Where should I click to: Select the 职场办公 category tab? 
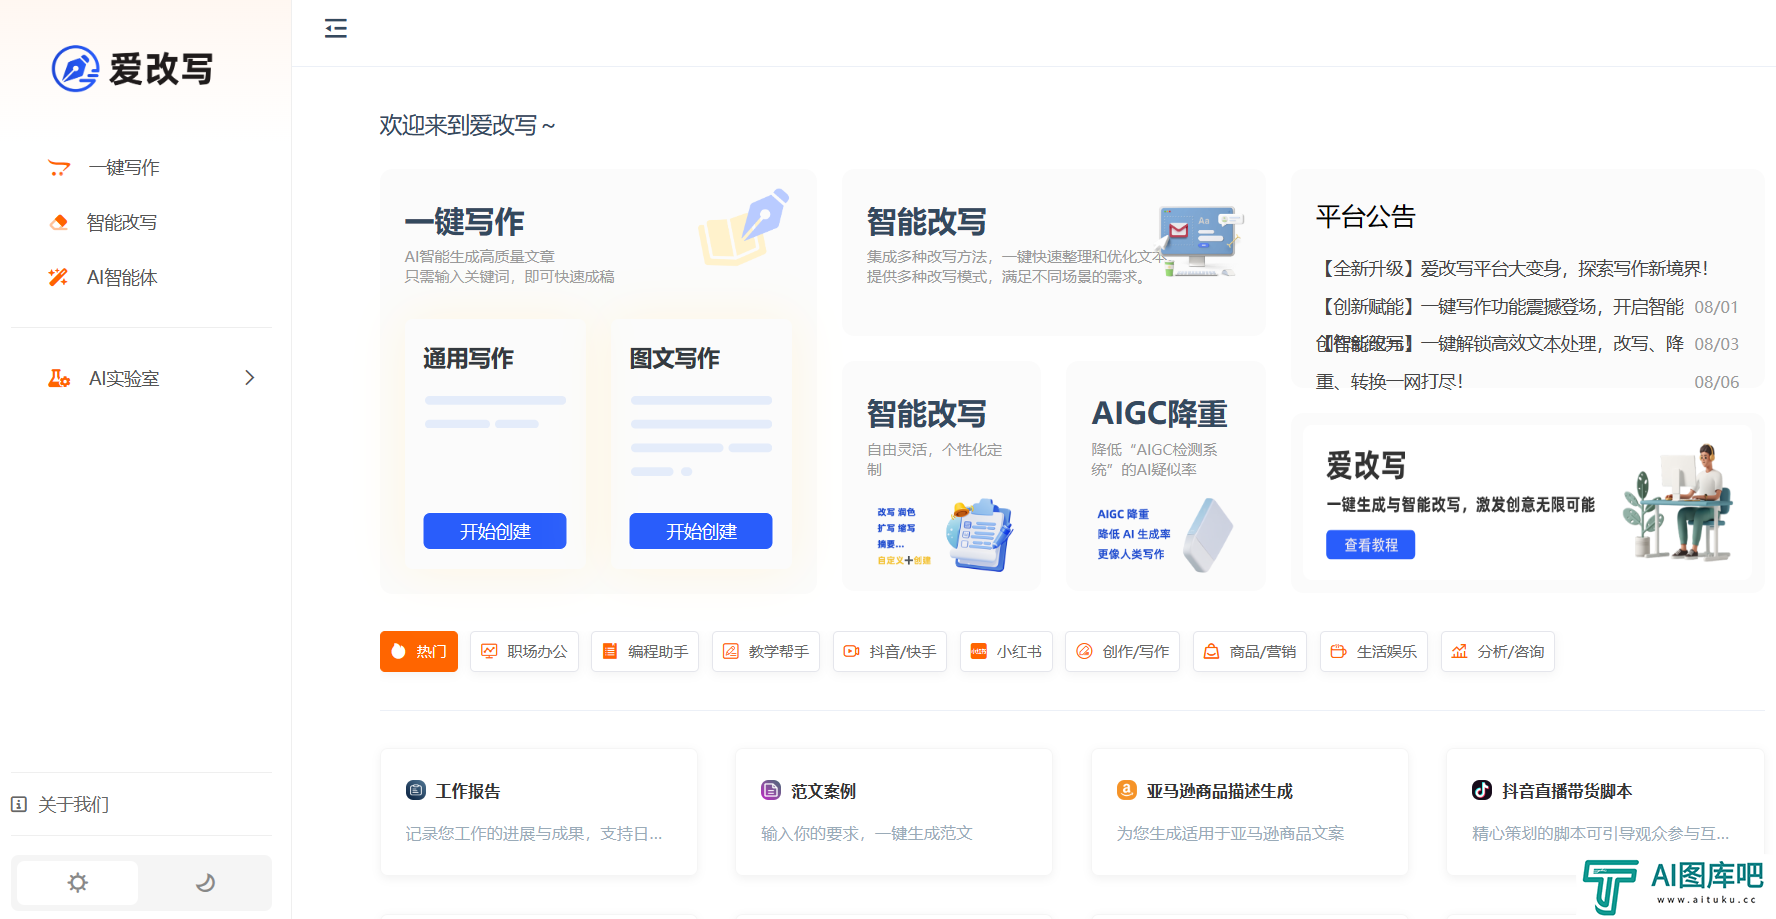(524, 651)
